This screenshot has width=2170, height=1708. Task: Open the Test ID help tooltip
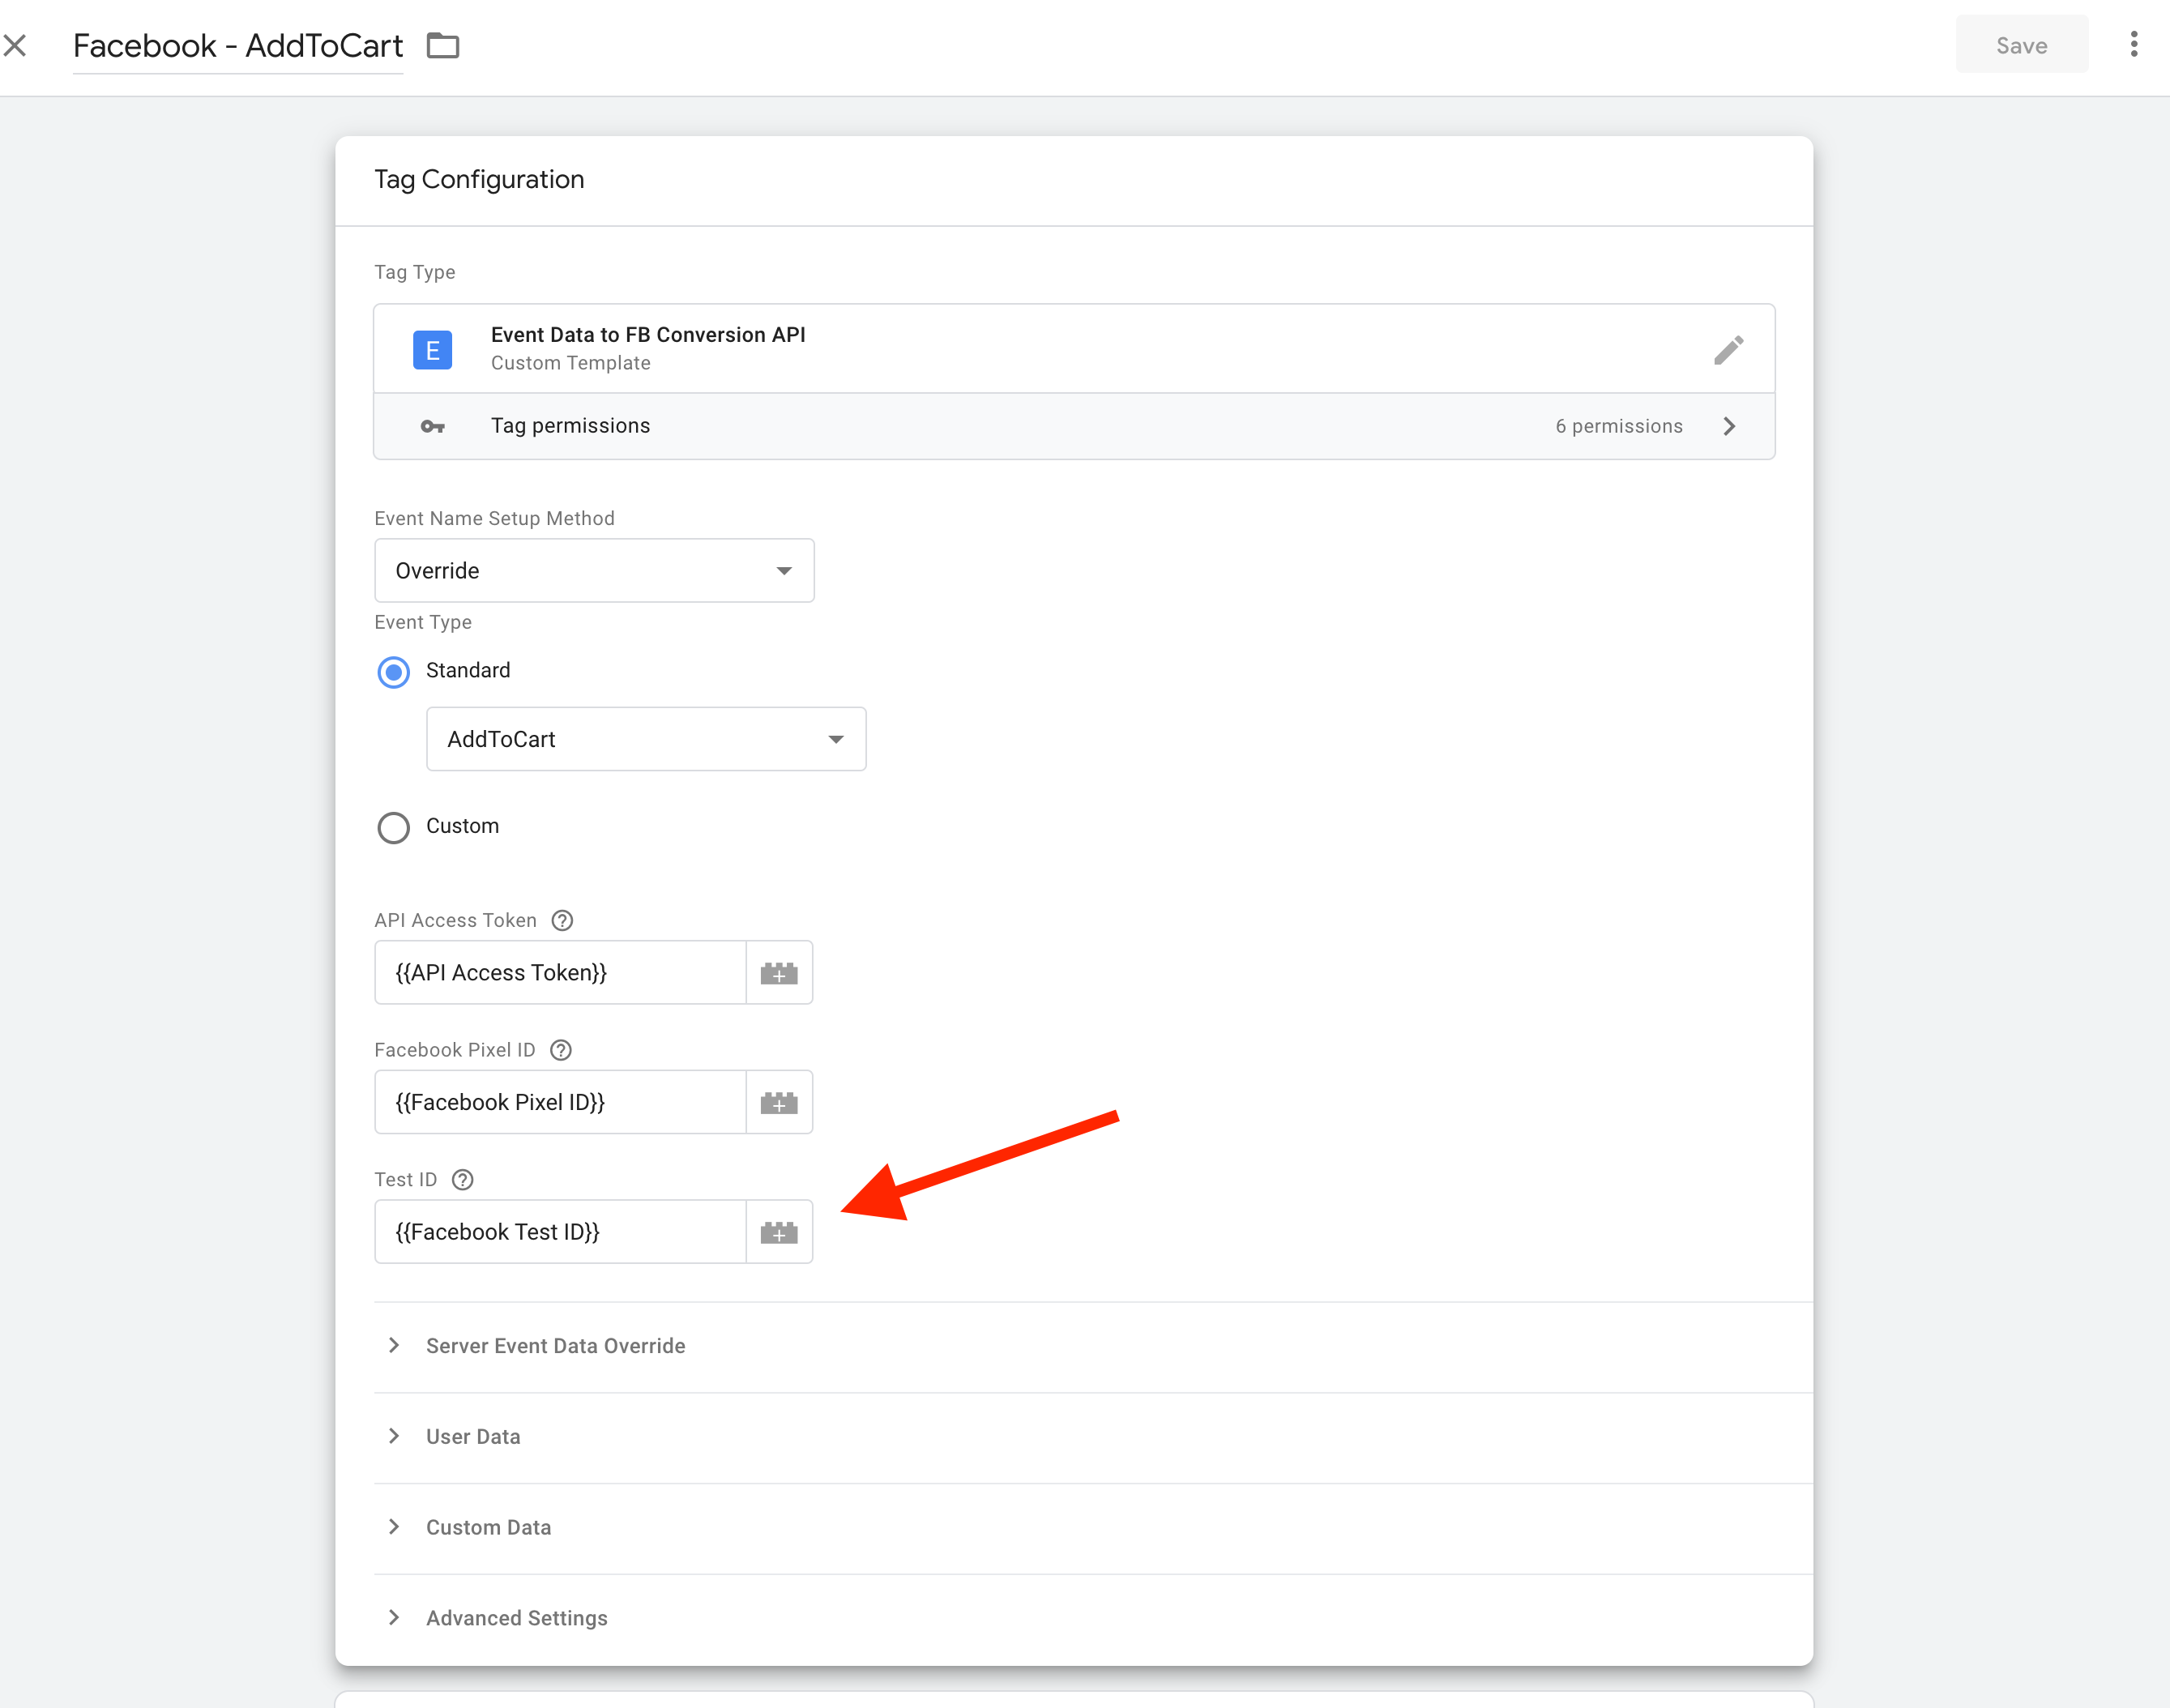pos(462,1180)
